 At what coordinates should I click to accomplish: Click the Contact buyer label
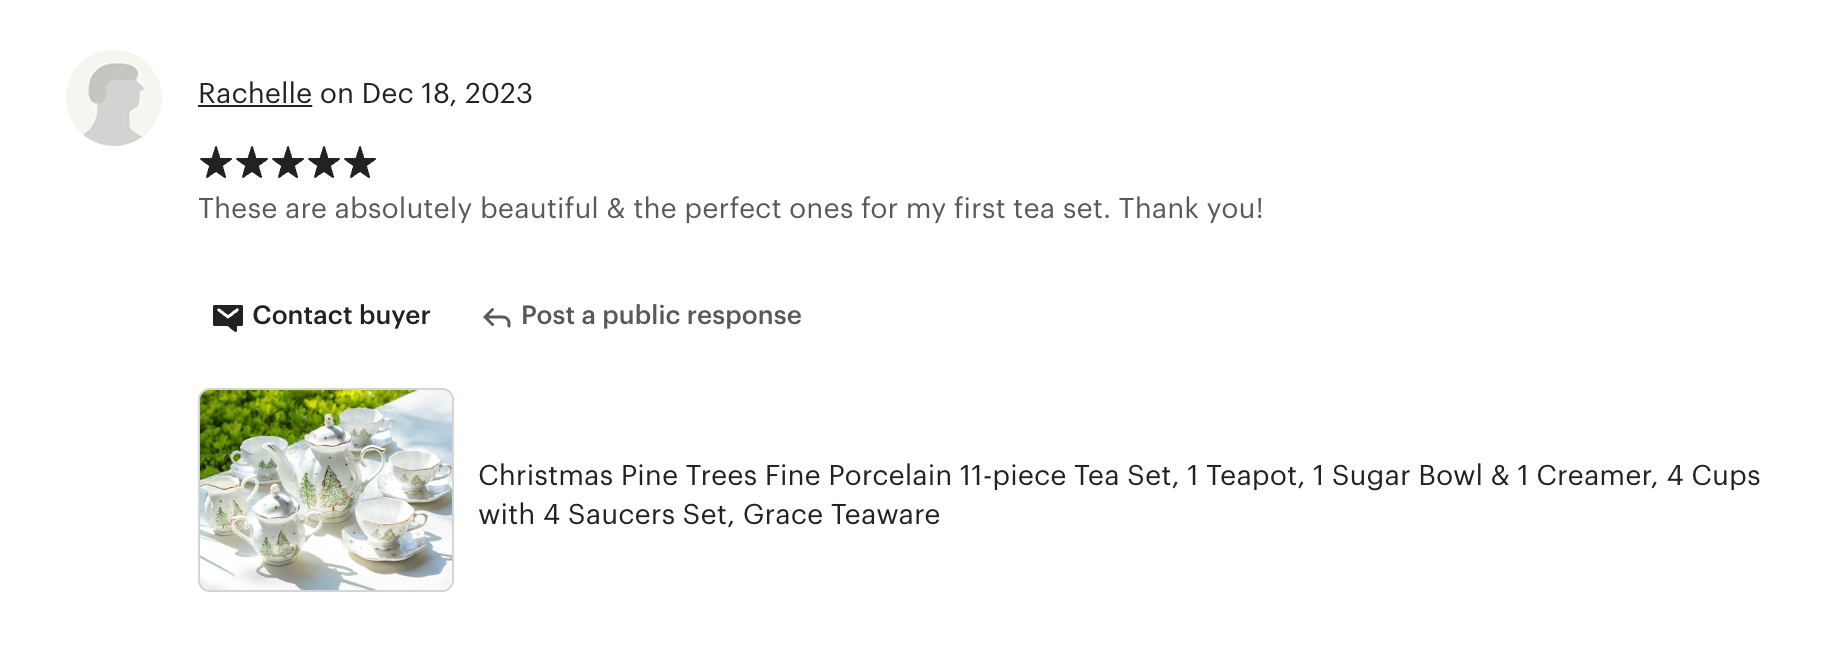341,316
